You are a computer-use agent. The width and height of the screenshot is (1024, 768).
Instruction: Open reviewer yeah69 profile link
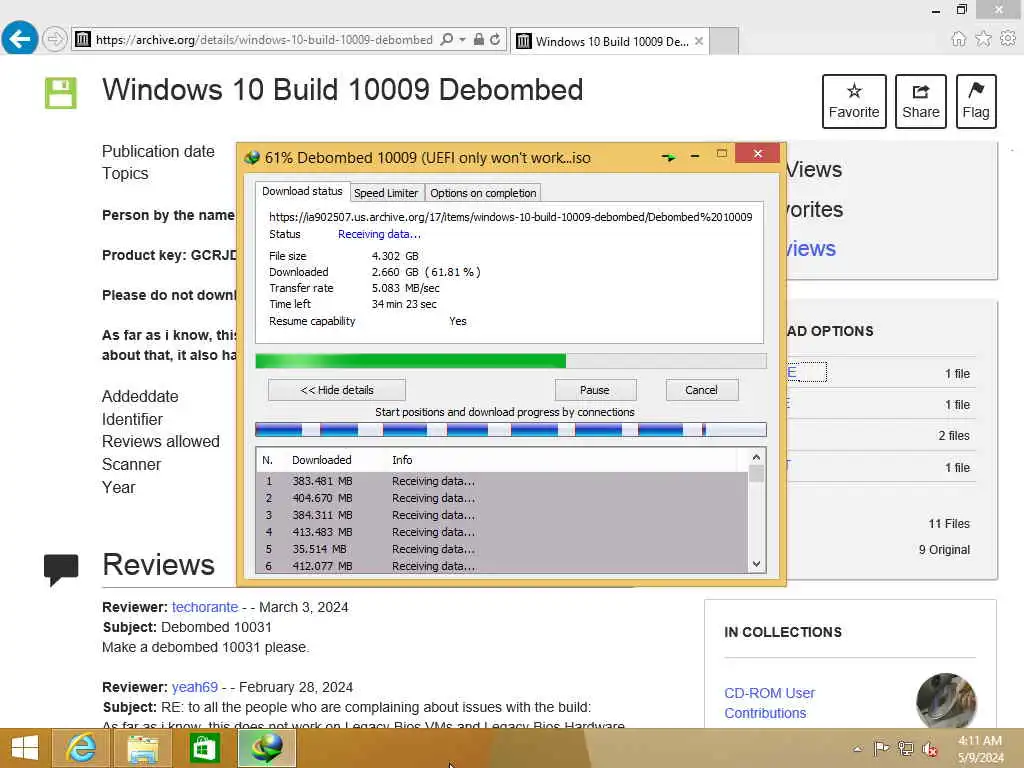[195, 687]
